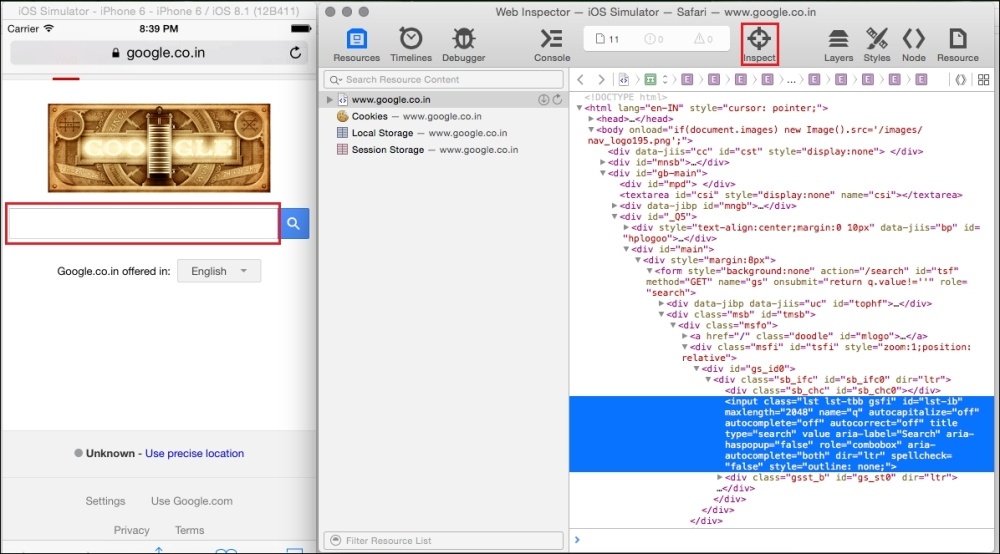Select the div class="sb_chc" node
Image resolution: width=1000 pixels, height=554 pixels.
coord(832,390)
